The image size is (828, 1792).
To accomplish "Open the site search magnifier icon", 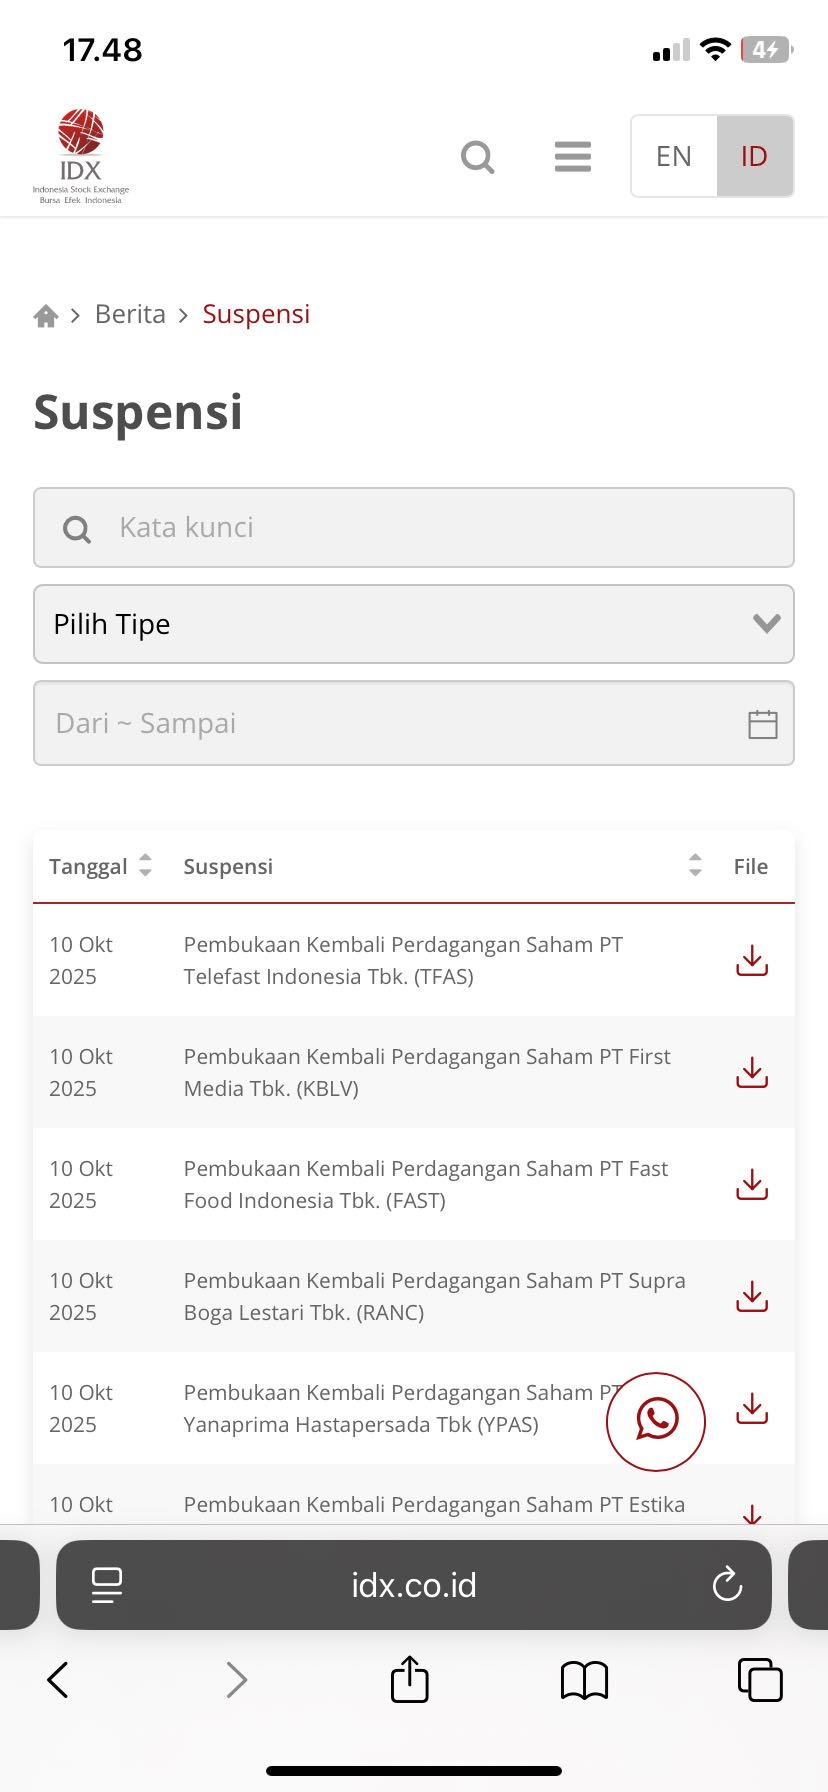I will click(477, 157).
